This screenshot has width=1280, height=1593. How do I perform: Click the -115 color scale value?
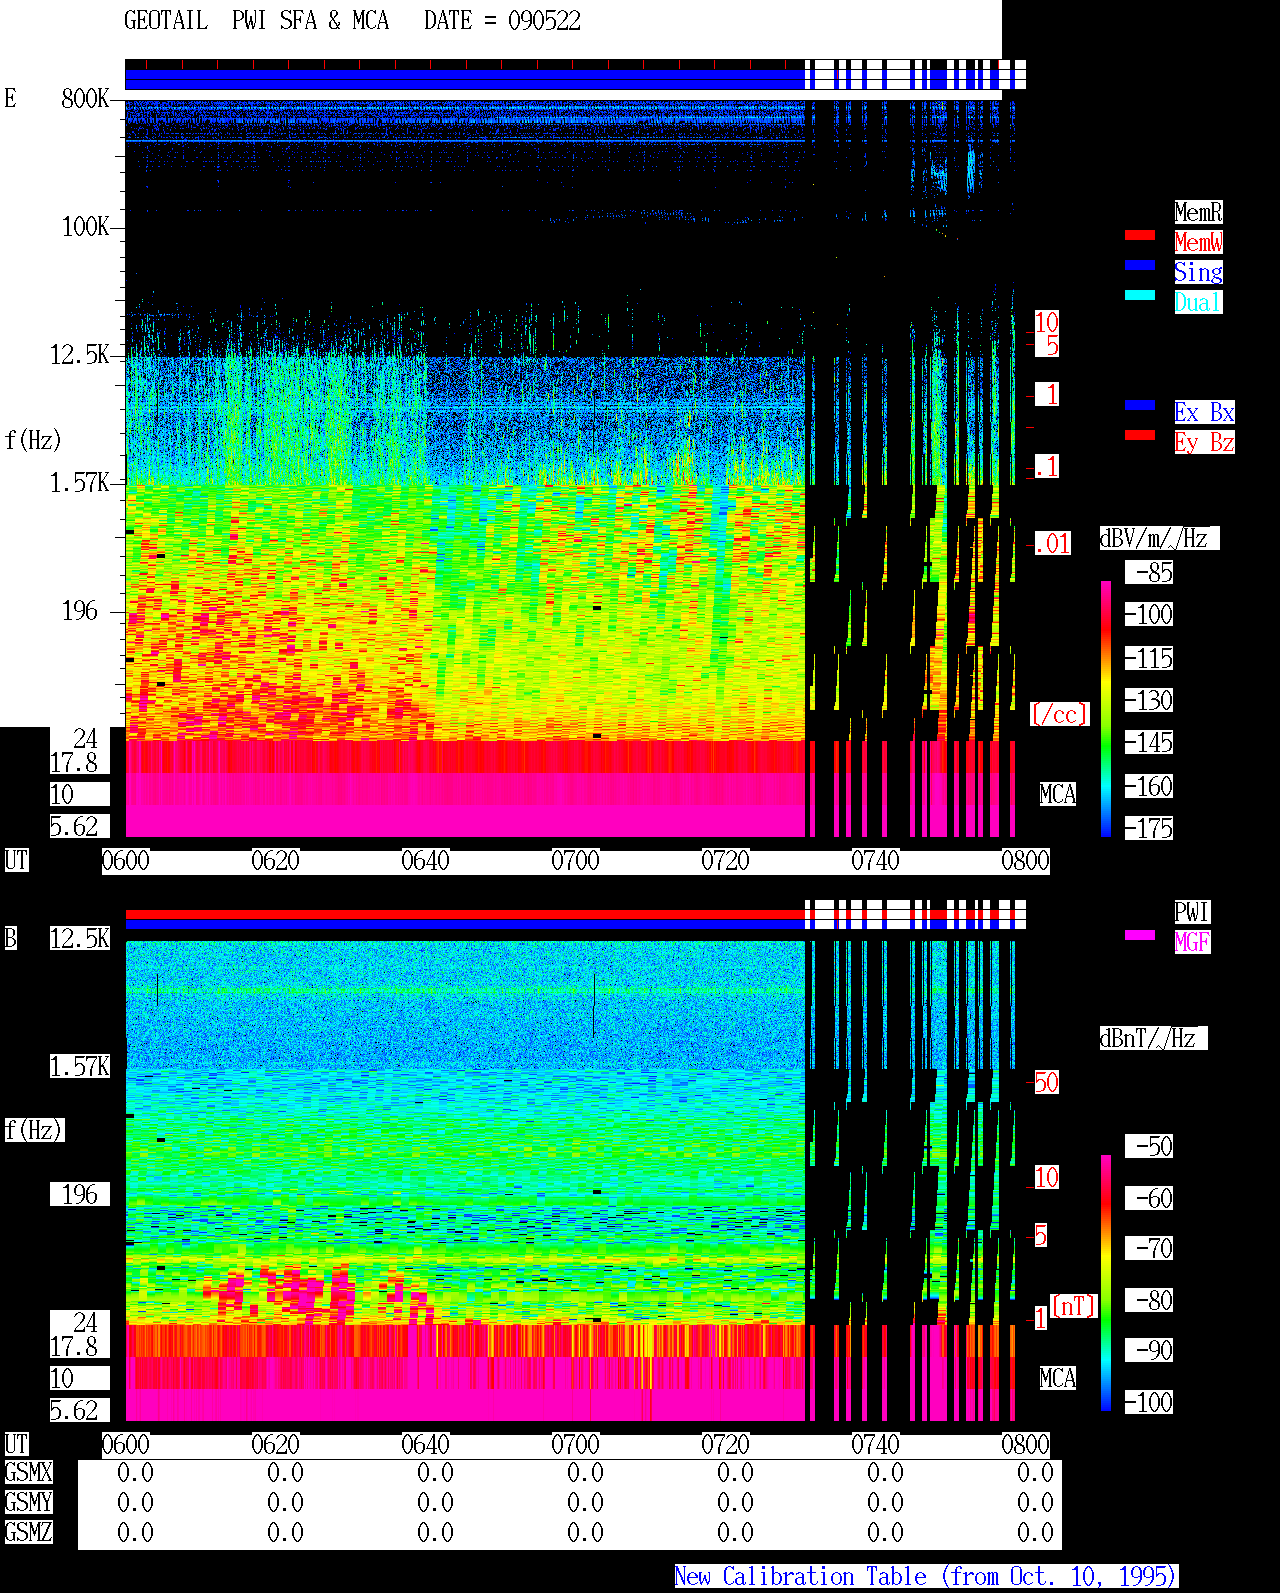(1149, 658)
